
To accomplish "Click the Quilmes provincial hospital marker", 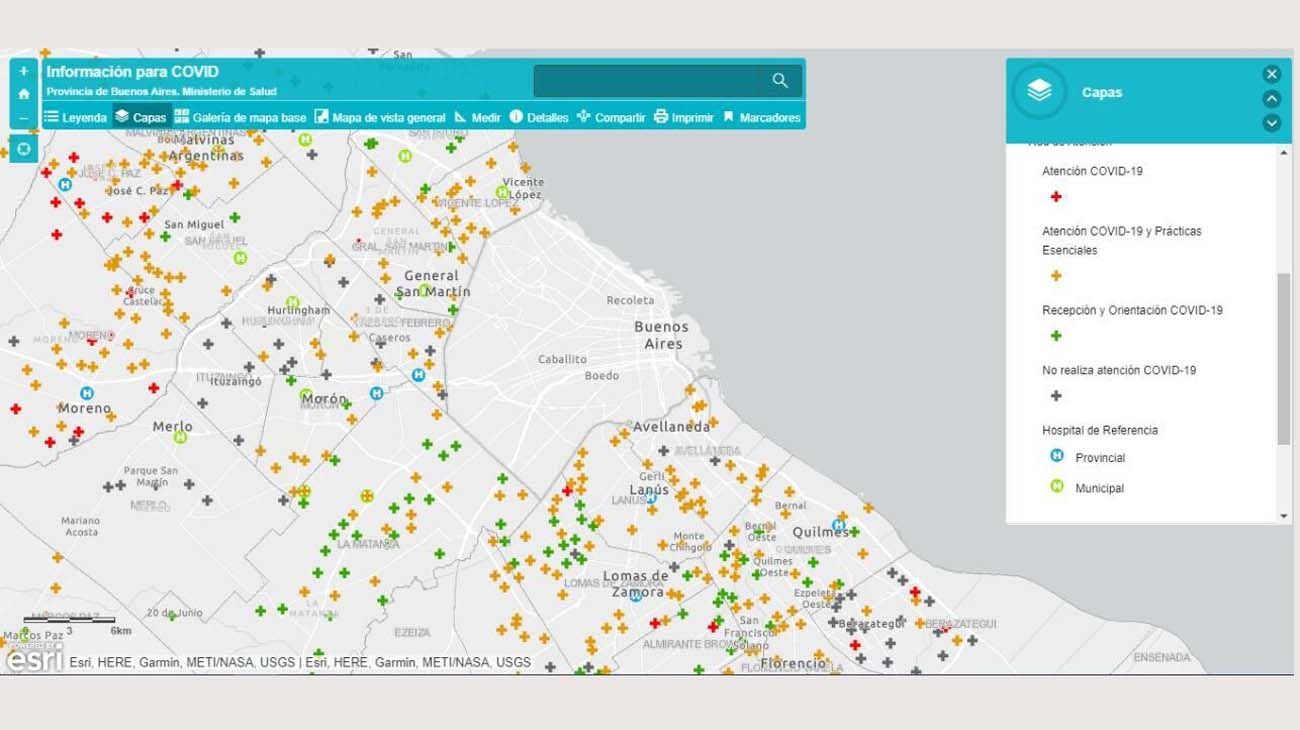I will (x=838, y=525).
